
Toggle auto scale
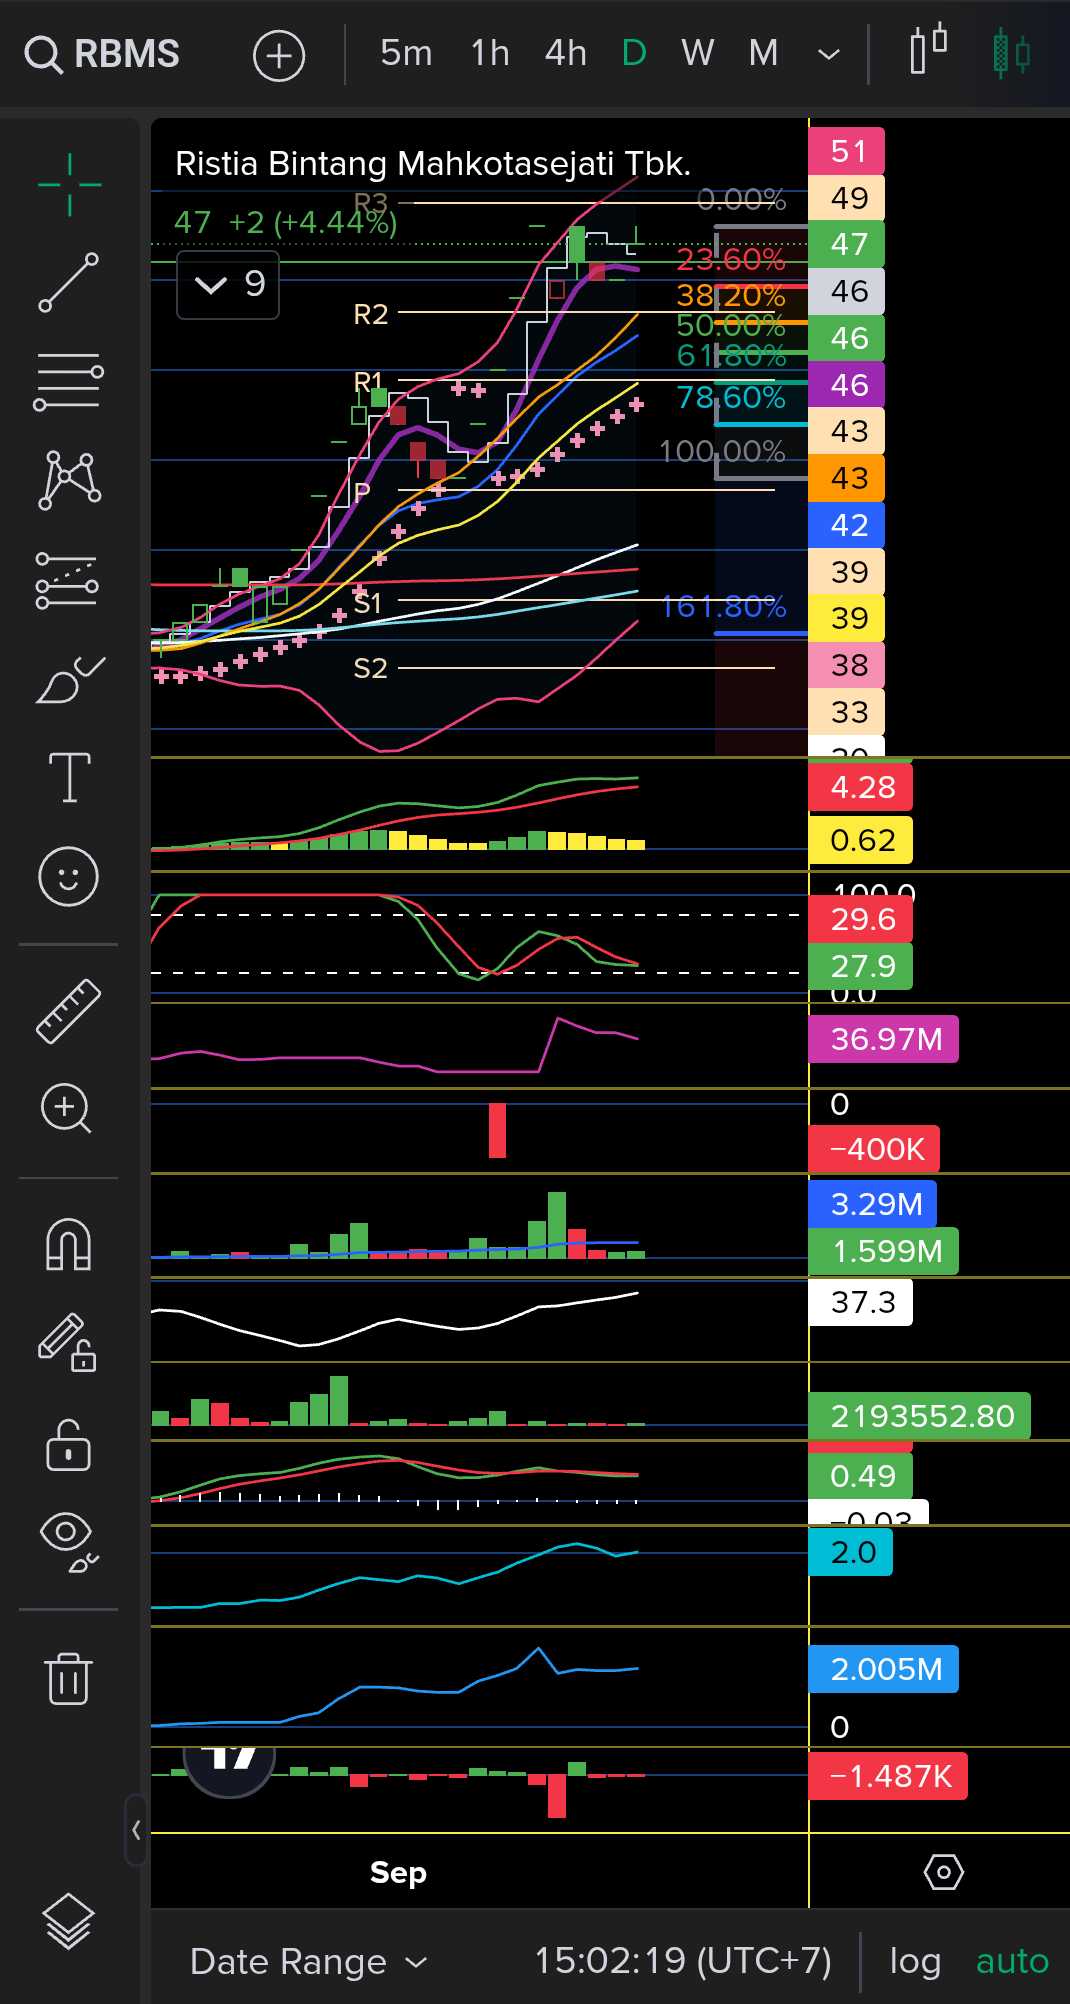pos(1012,1961)
